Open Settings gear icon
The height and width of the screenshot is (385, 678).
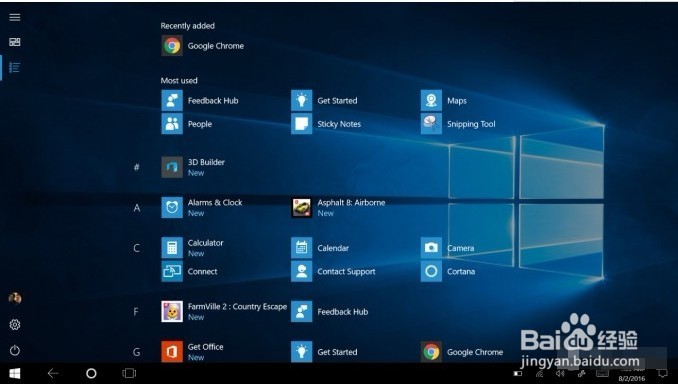pyautogui.click(x=15, y=324)
